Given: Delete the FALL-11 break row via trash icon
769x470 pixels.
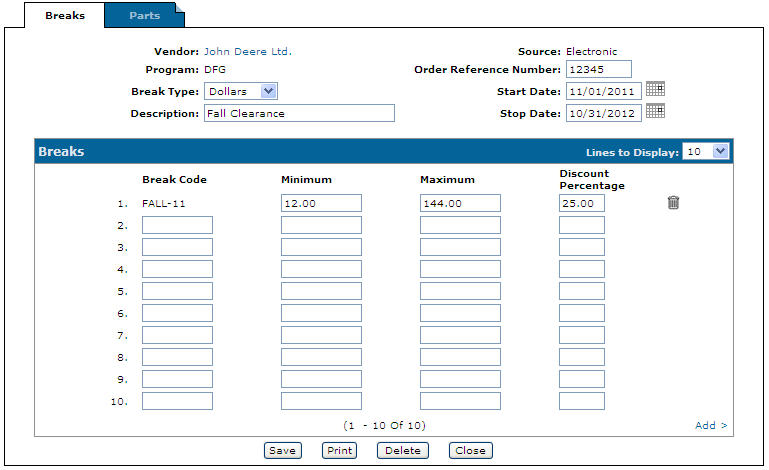Looking at the screenshot, I should 673,202.
